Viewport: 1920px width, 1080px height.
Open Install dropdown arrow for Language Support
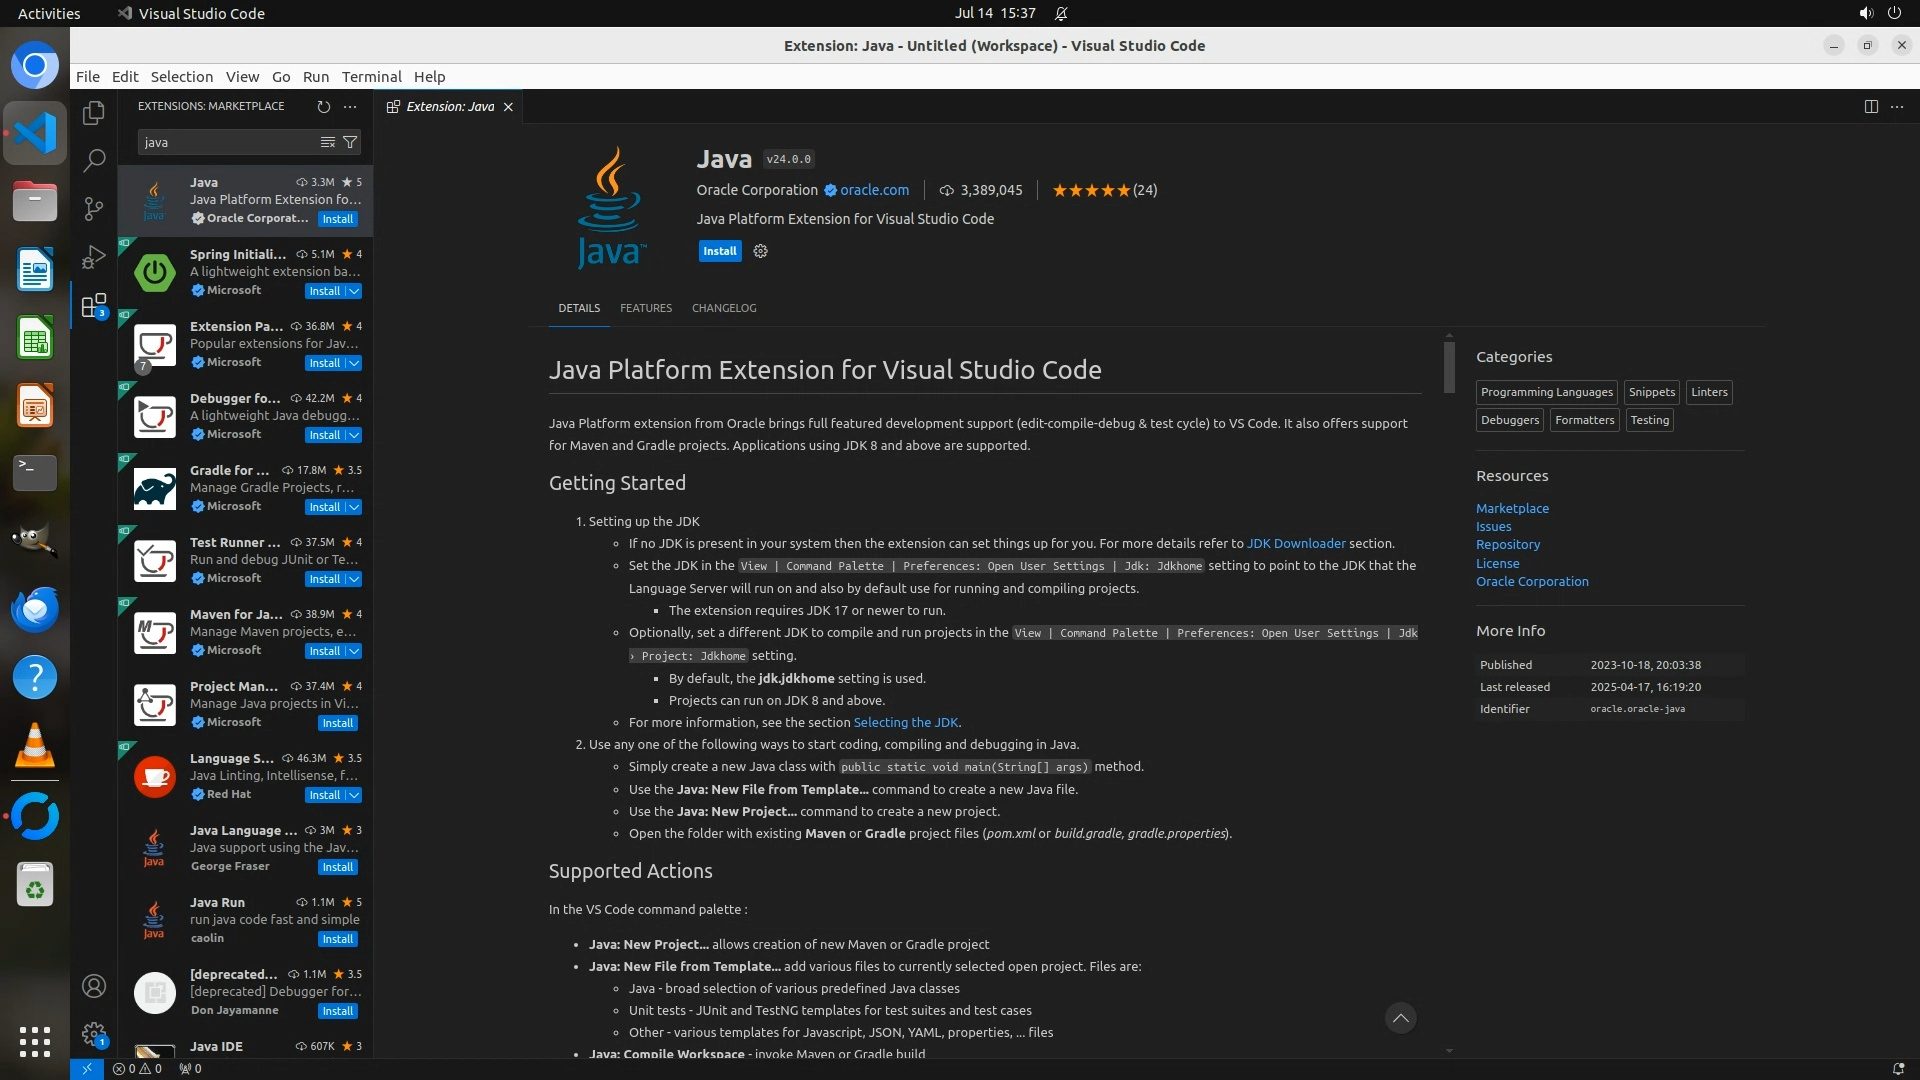354,795
